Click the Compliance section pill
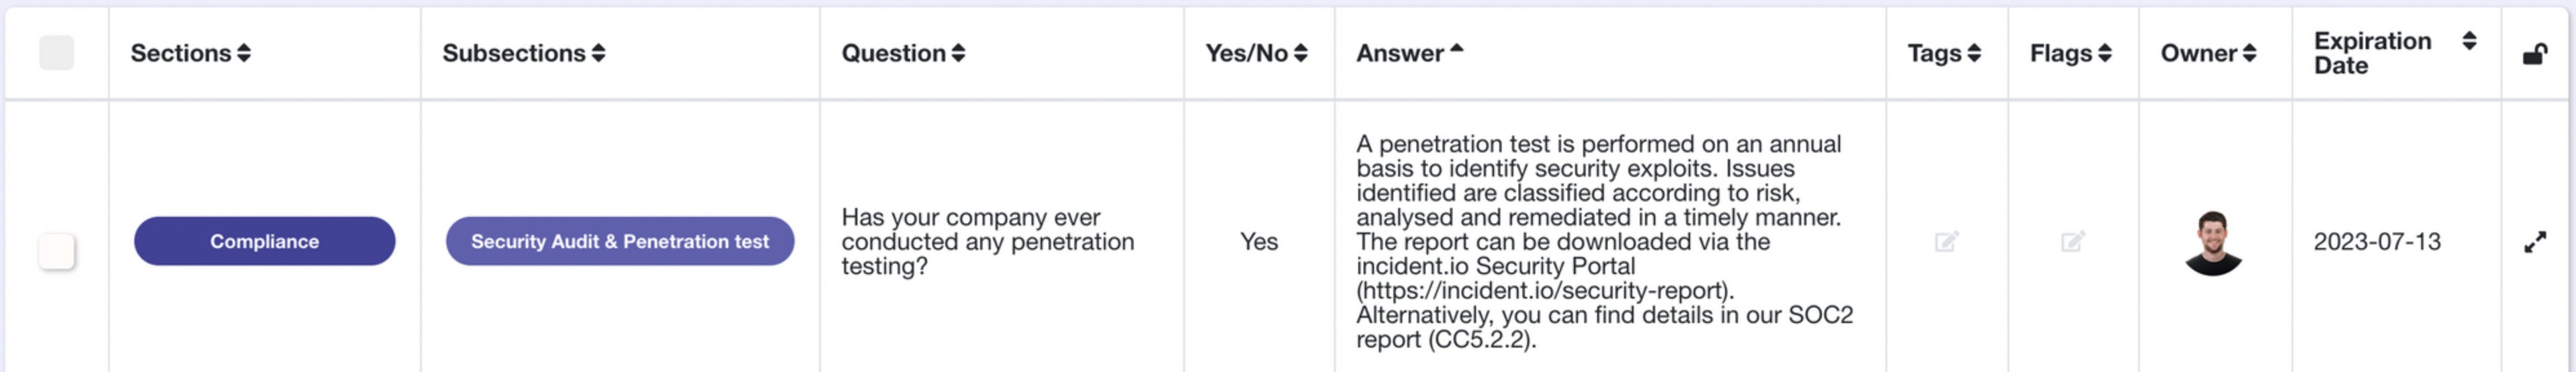2576x372 pixels. click(x=264, y=241)
